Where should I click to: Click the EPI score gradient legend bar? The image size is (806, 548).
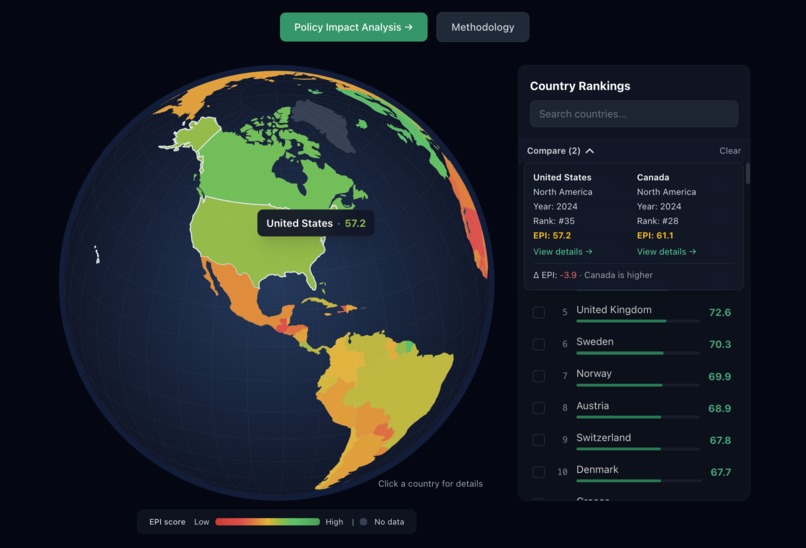pos(267,522)
